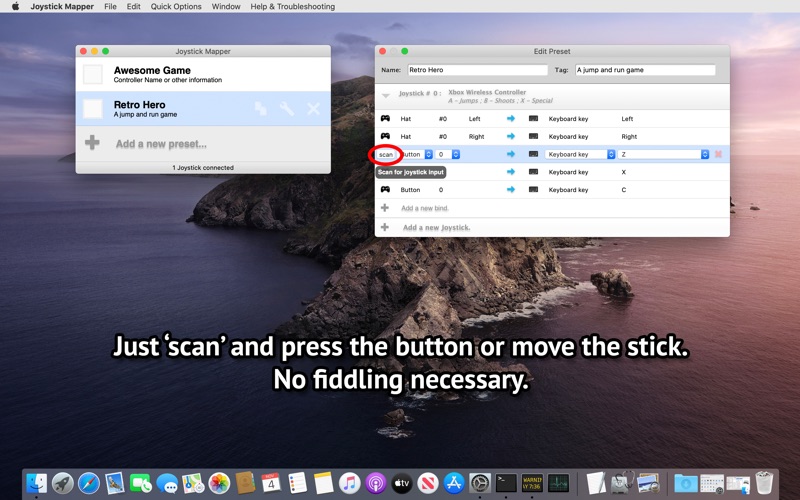Image resolution: width=800 pixels, height=500 pixels.
Task: Click the Name field containing Retro Hero
Action: [x=478, y=70]
